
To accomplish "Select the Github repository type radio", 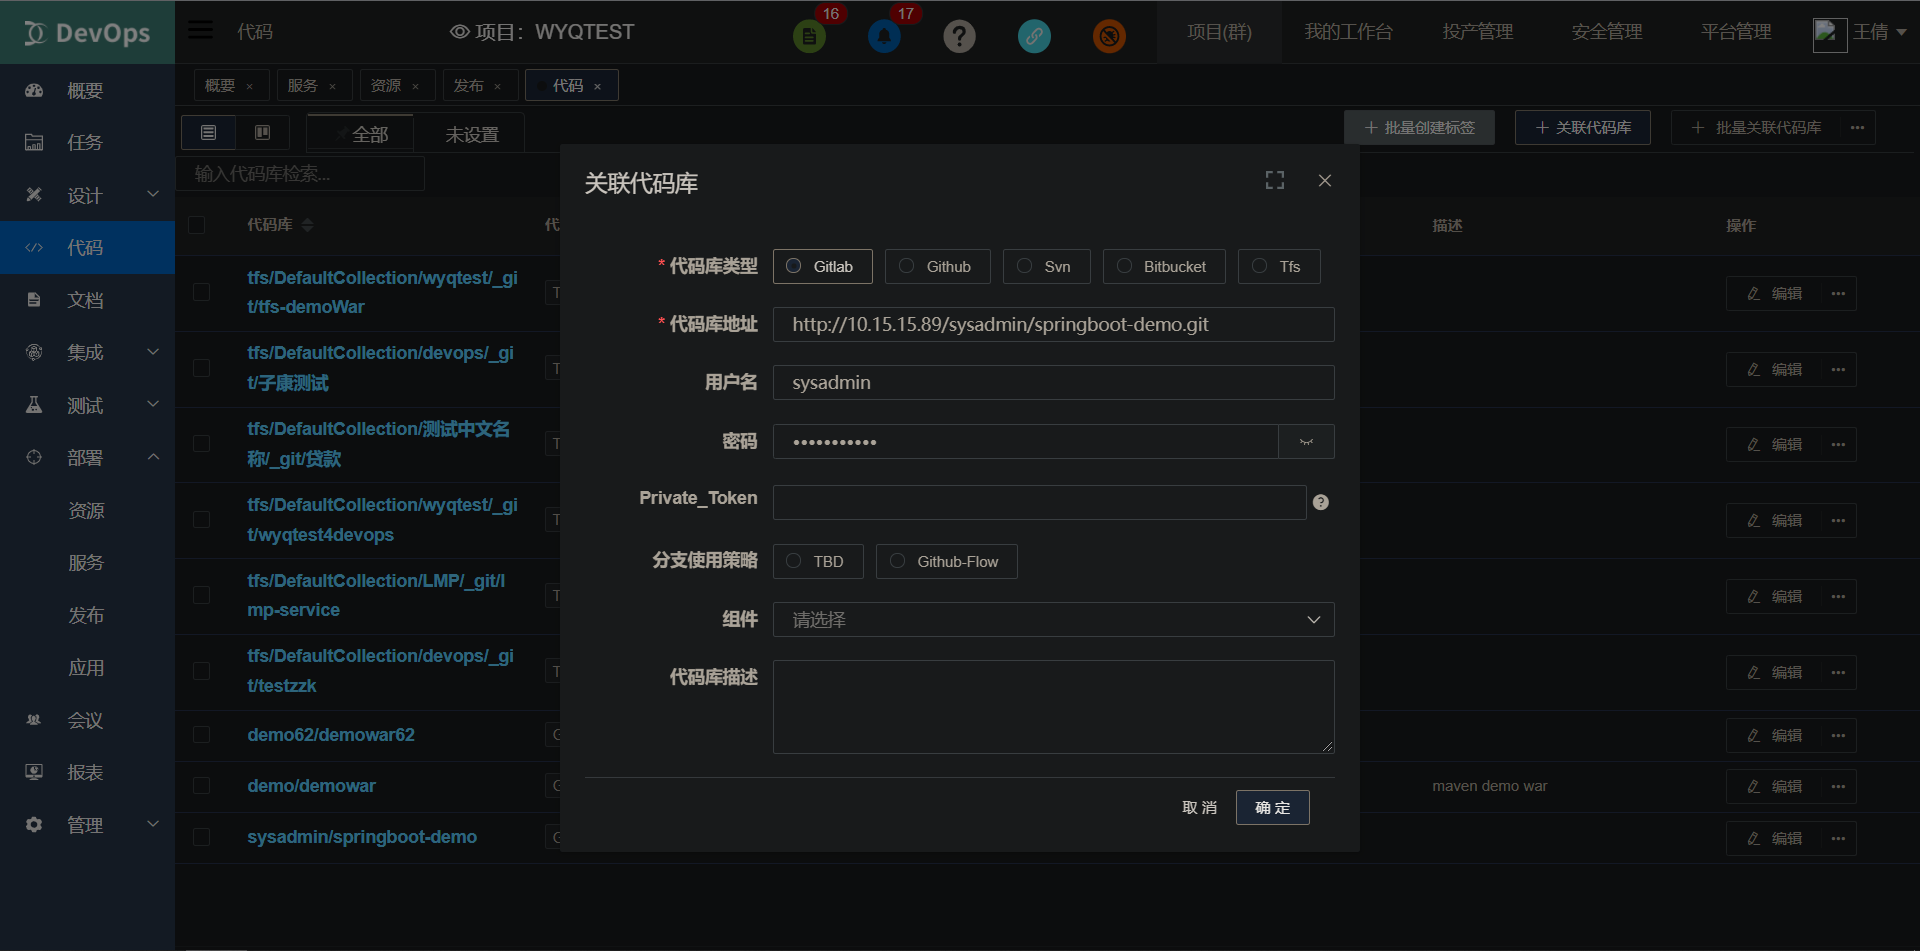I will point(907,266).
